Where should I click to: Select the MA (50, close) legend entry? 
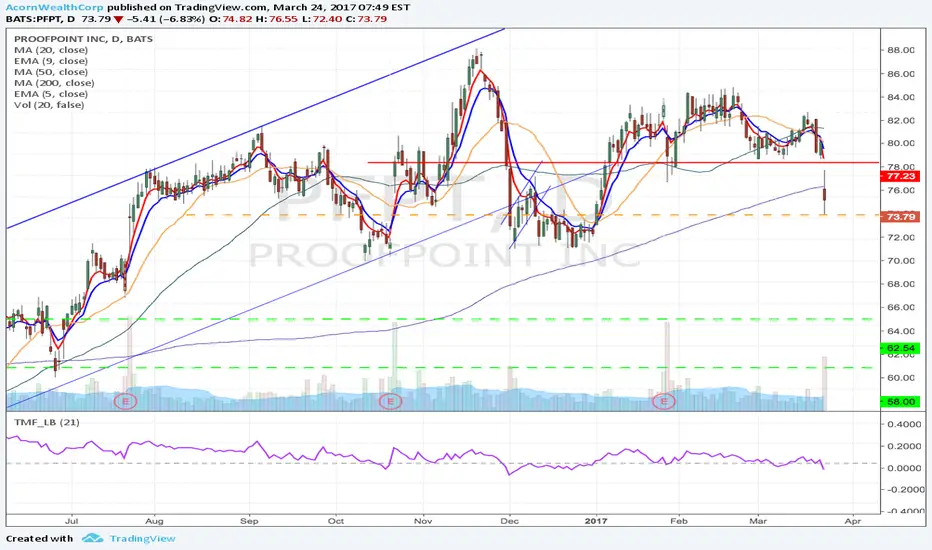point(51,72)
